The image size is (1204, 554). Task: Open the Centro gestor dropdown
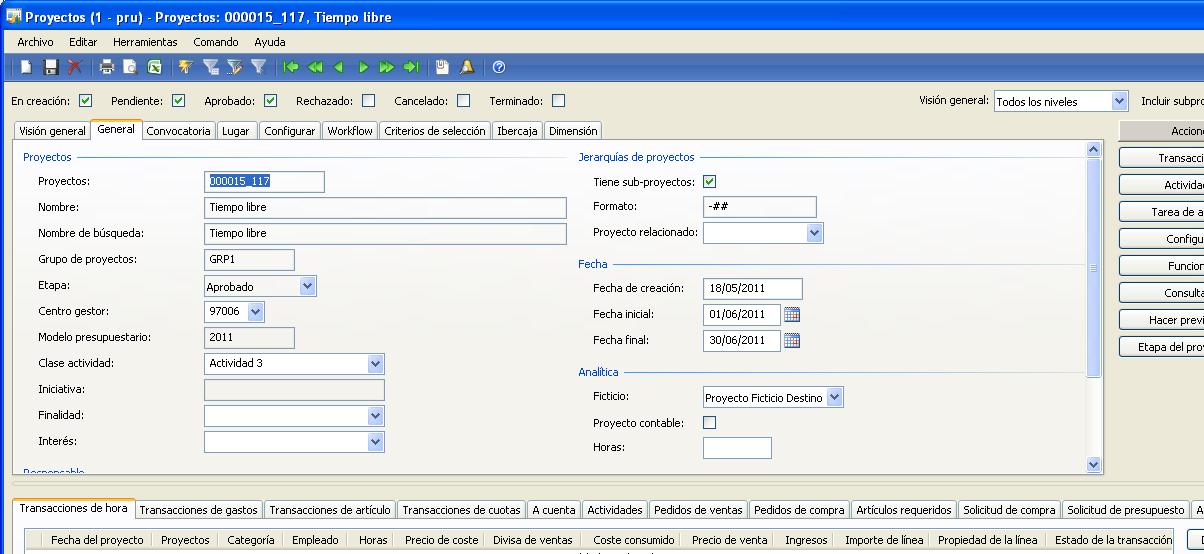(256, 312)
